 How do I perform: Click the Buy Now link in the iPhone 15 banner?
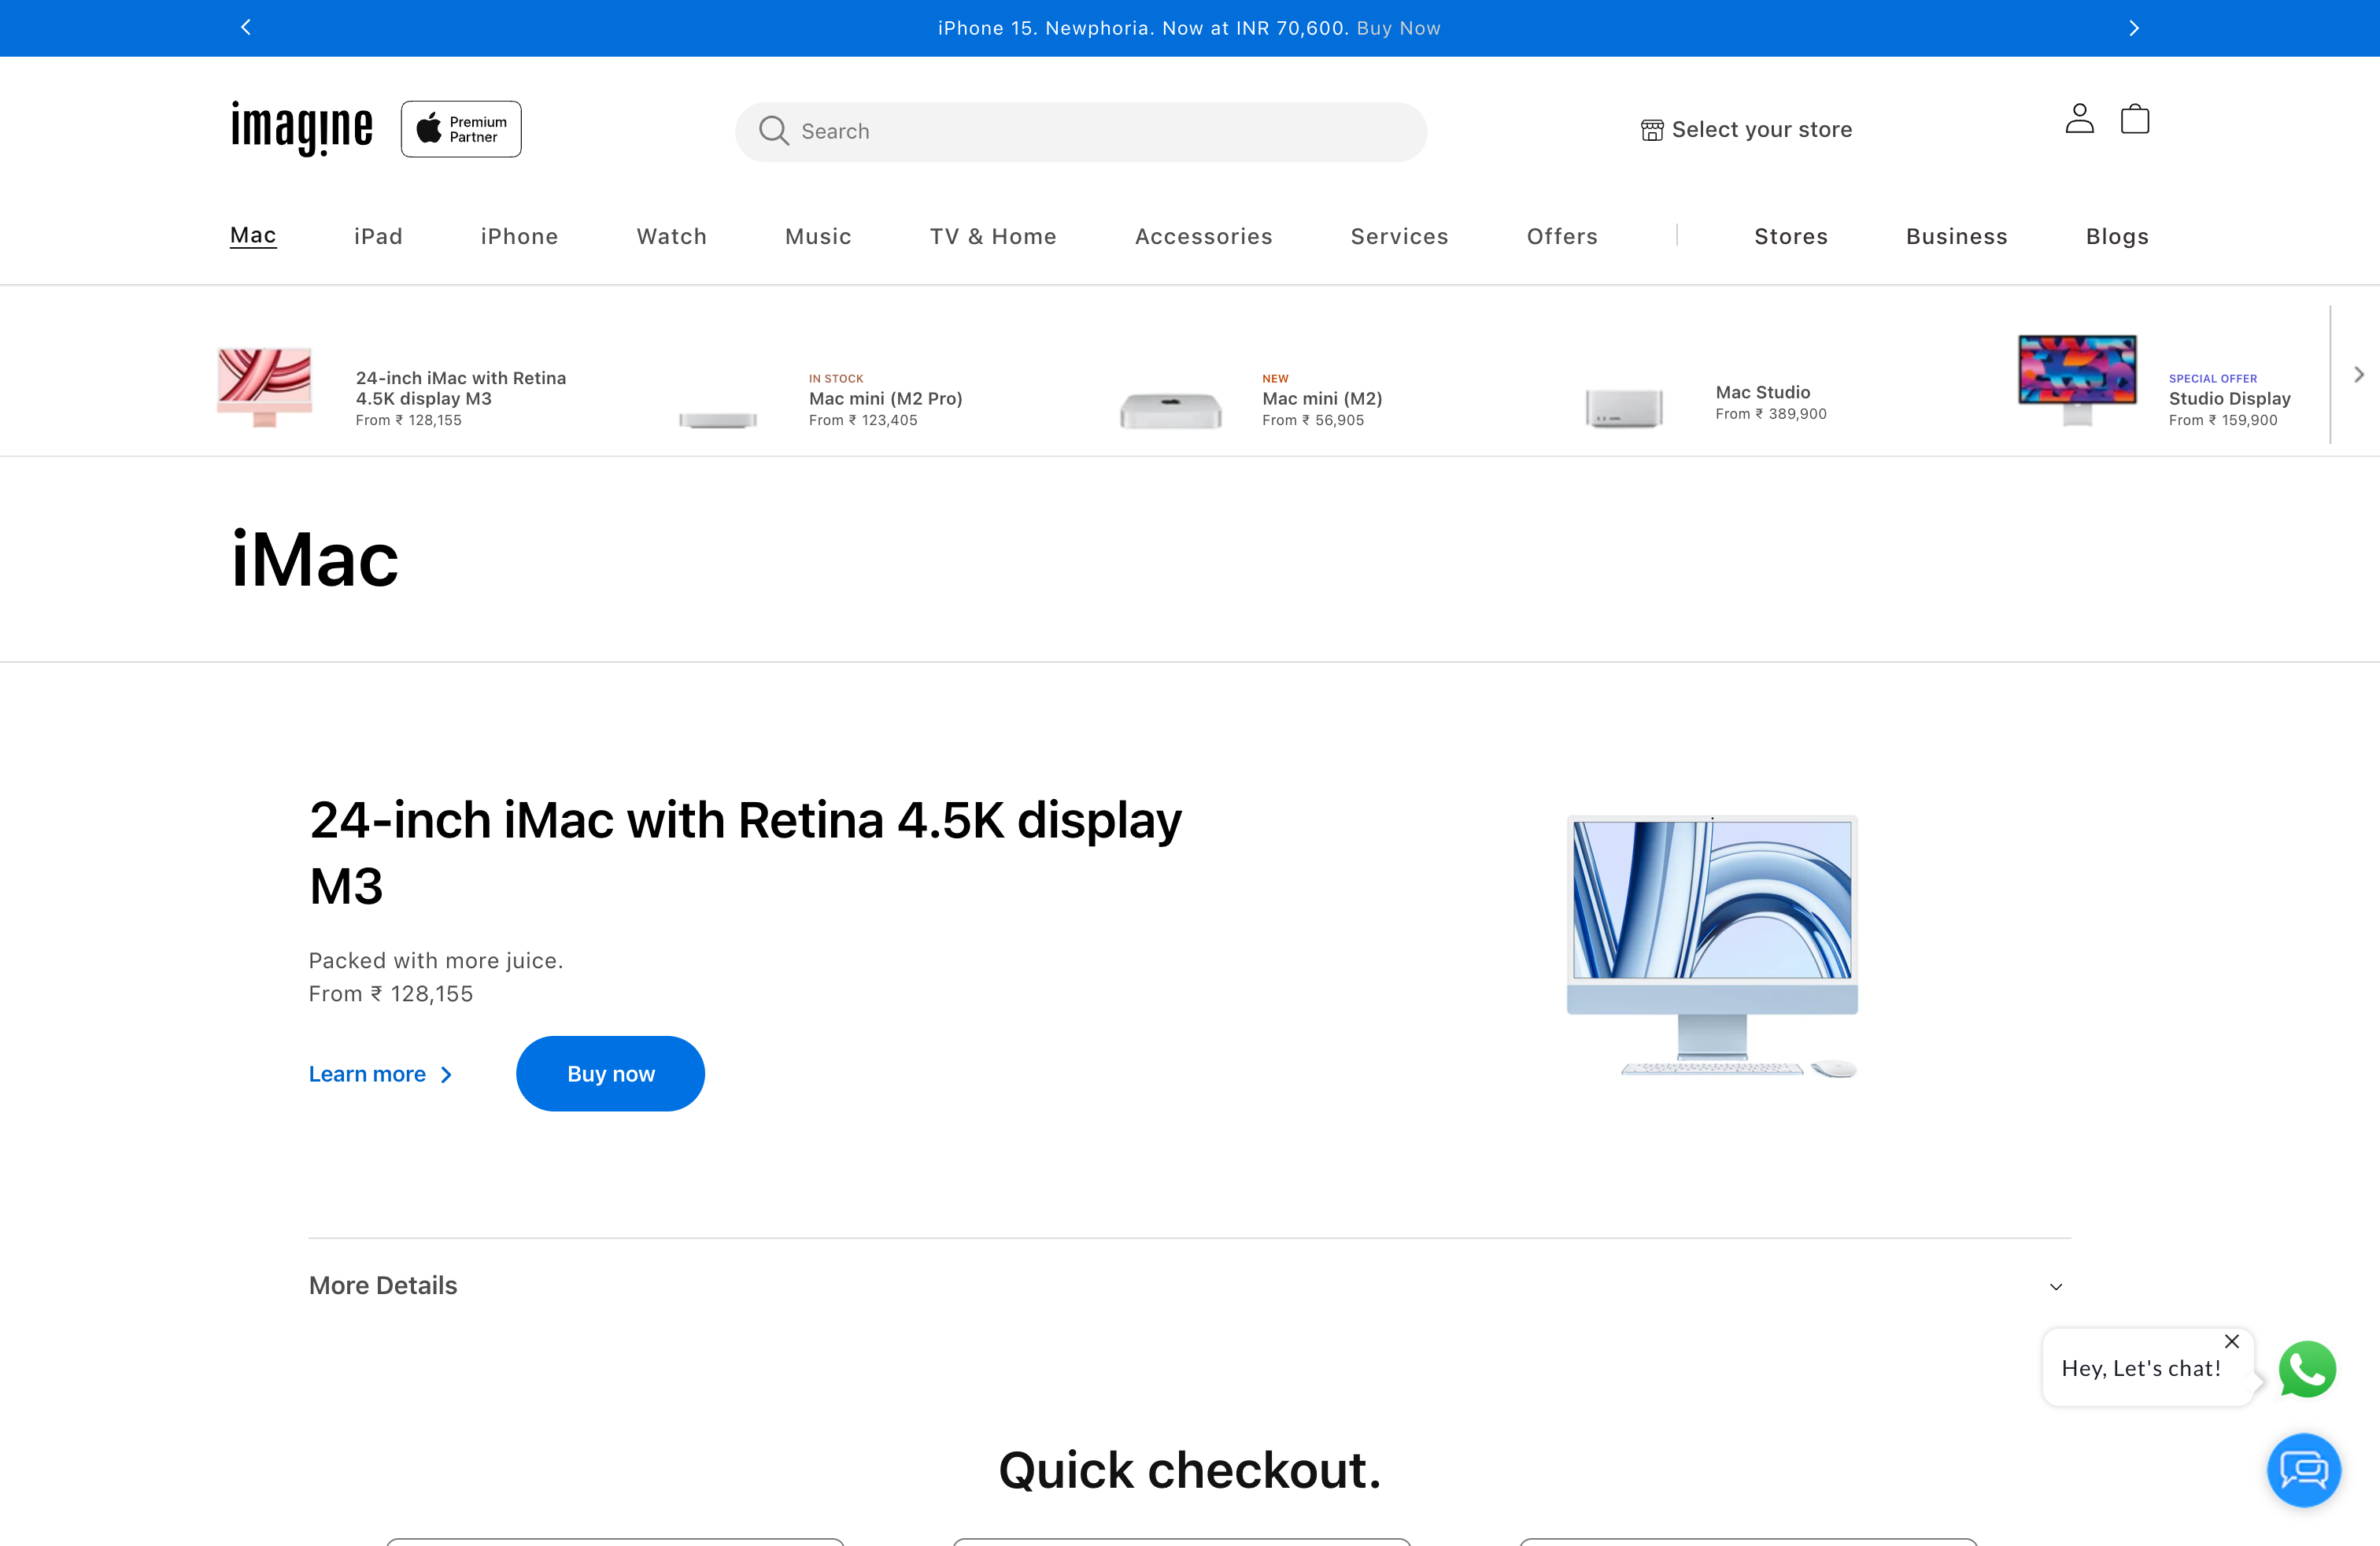(1398, 27)
